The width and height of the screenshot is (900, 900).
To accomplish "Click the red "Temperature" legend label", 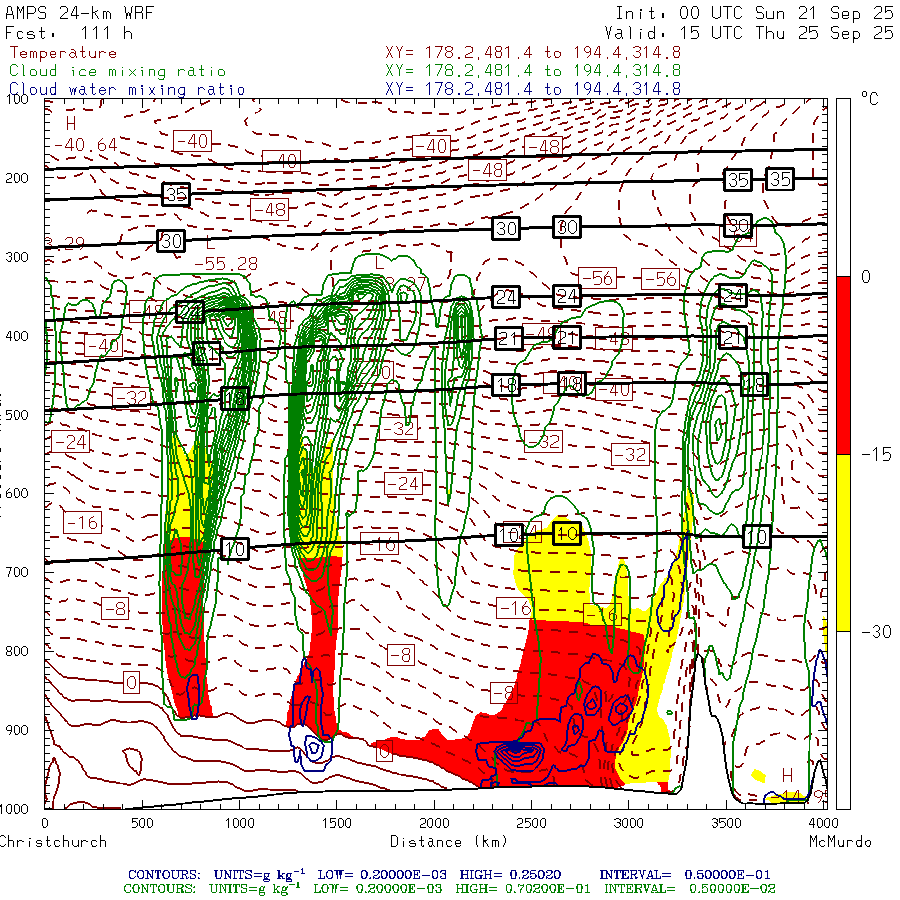I will click(63, 53).
